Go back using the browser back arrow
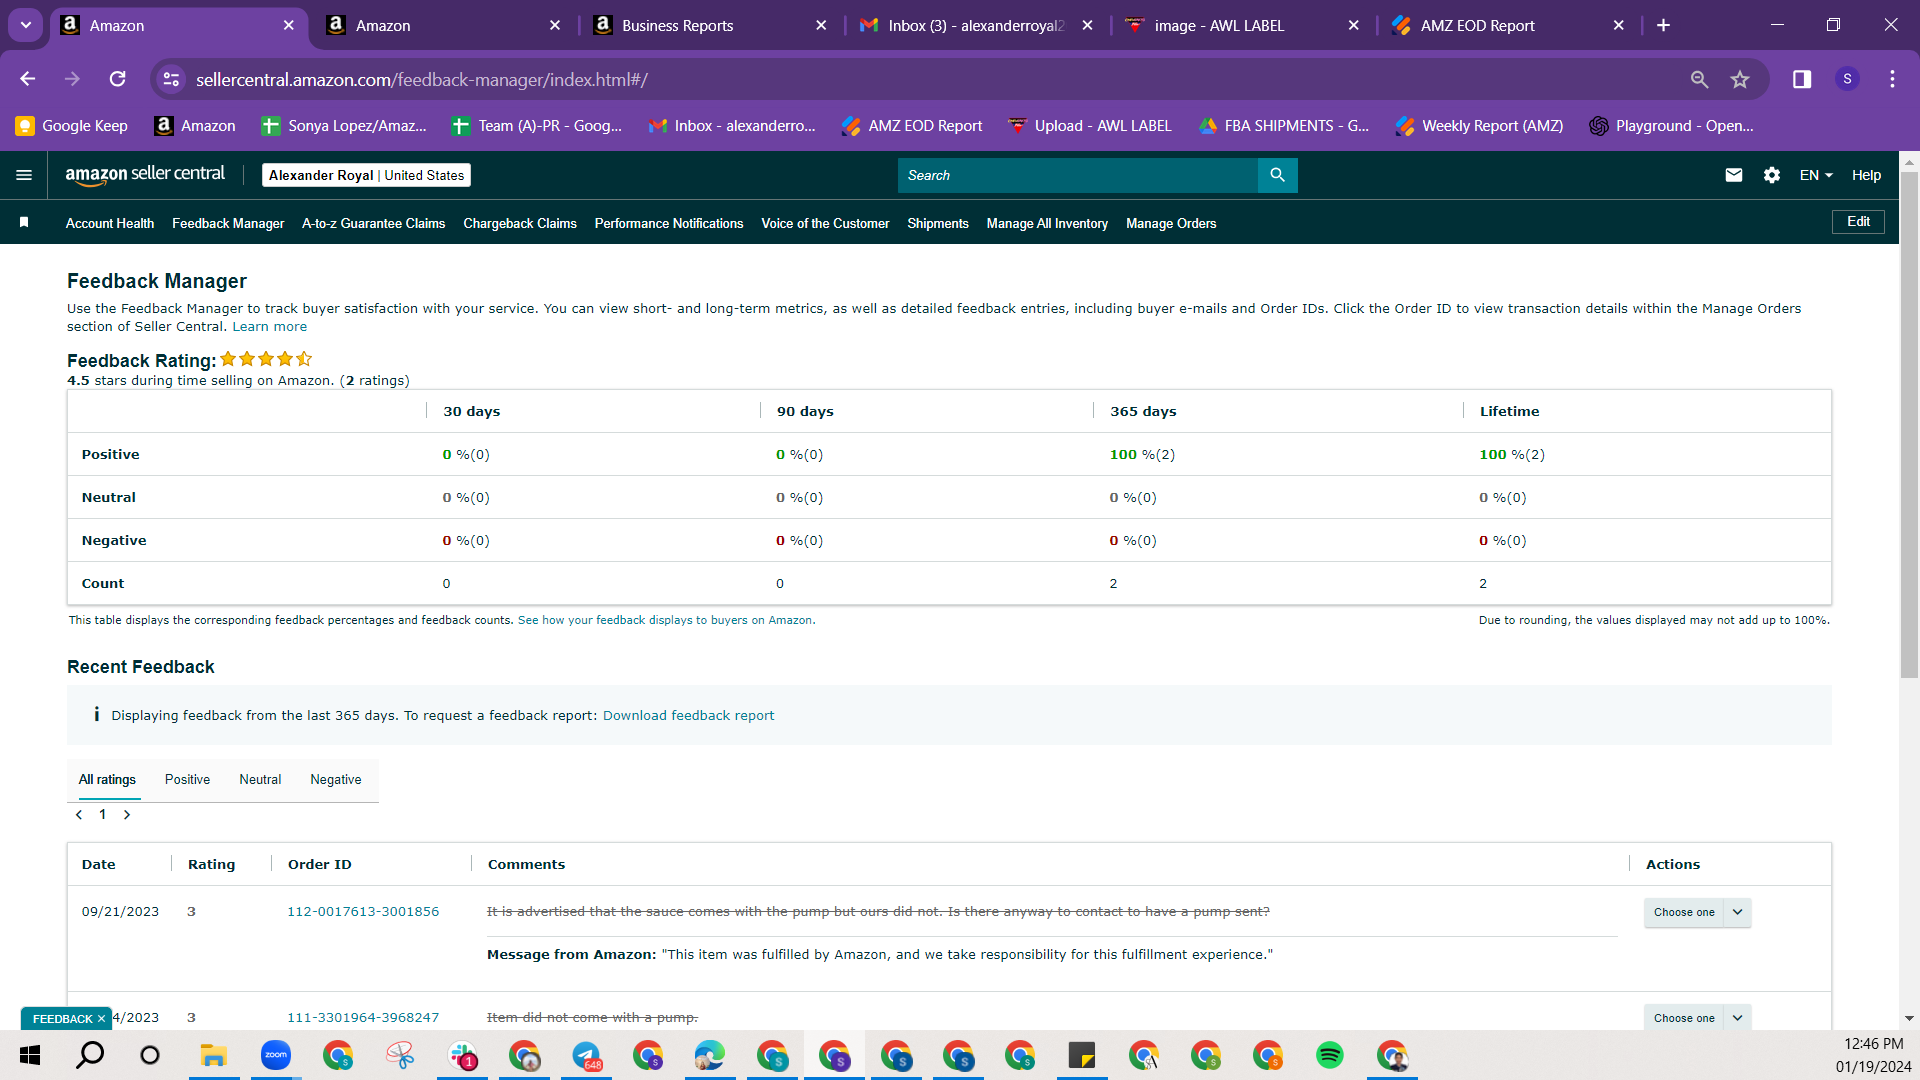 [x=28, y=79]
